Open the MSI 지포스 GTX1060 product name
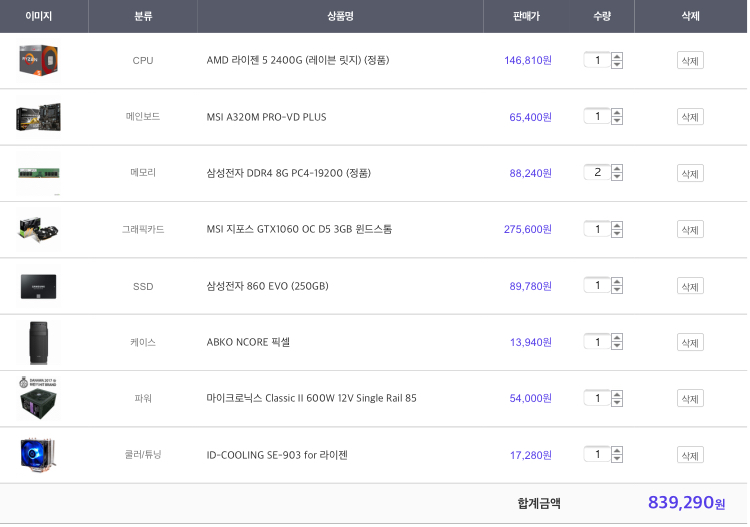The height and width of the screenshot is (527, 750). tap(299, 229)
